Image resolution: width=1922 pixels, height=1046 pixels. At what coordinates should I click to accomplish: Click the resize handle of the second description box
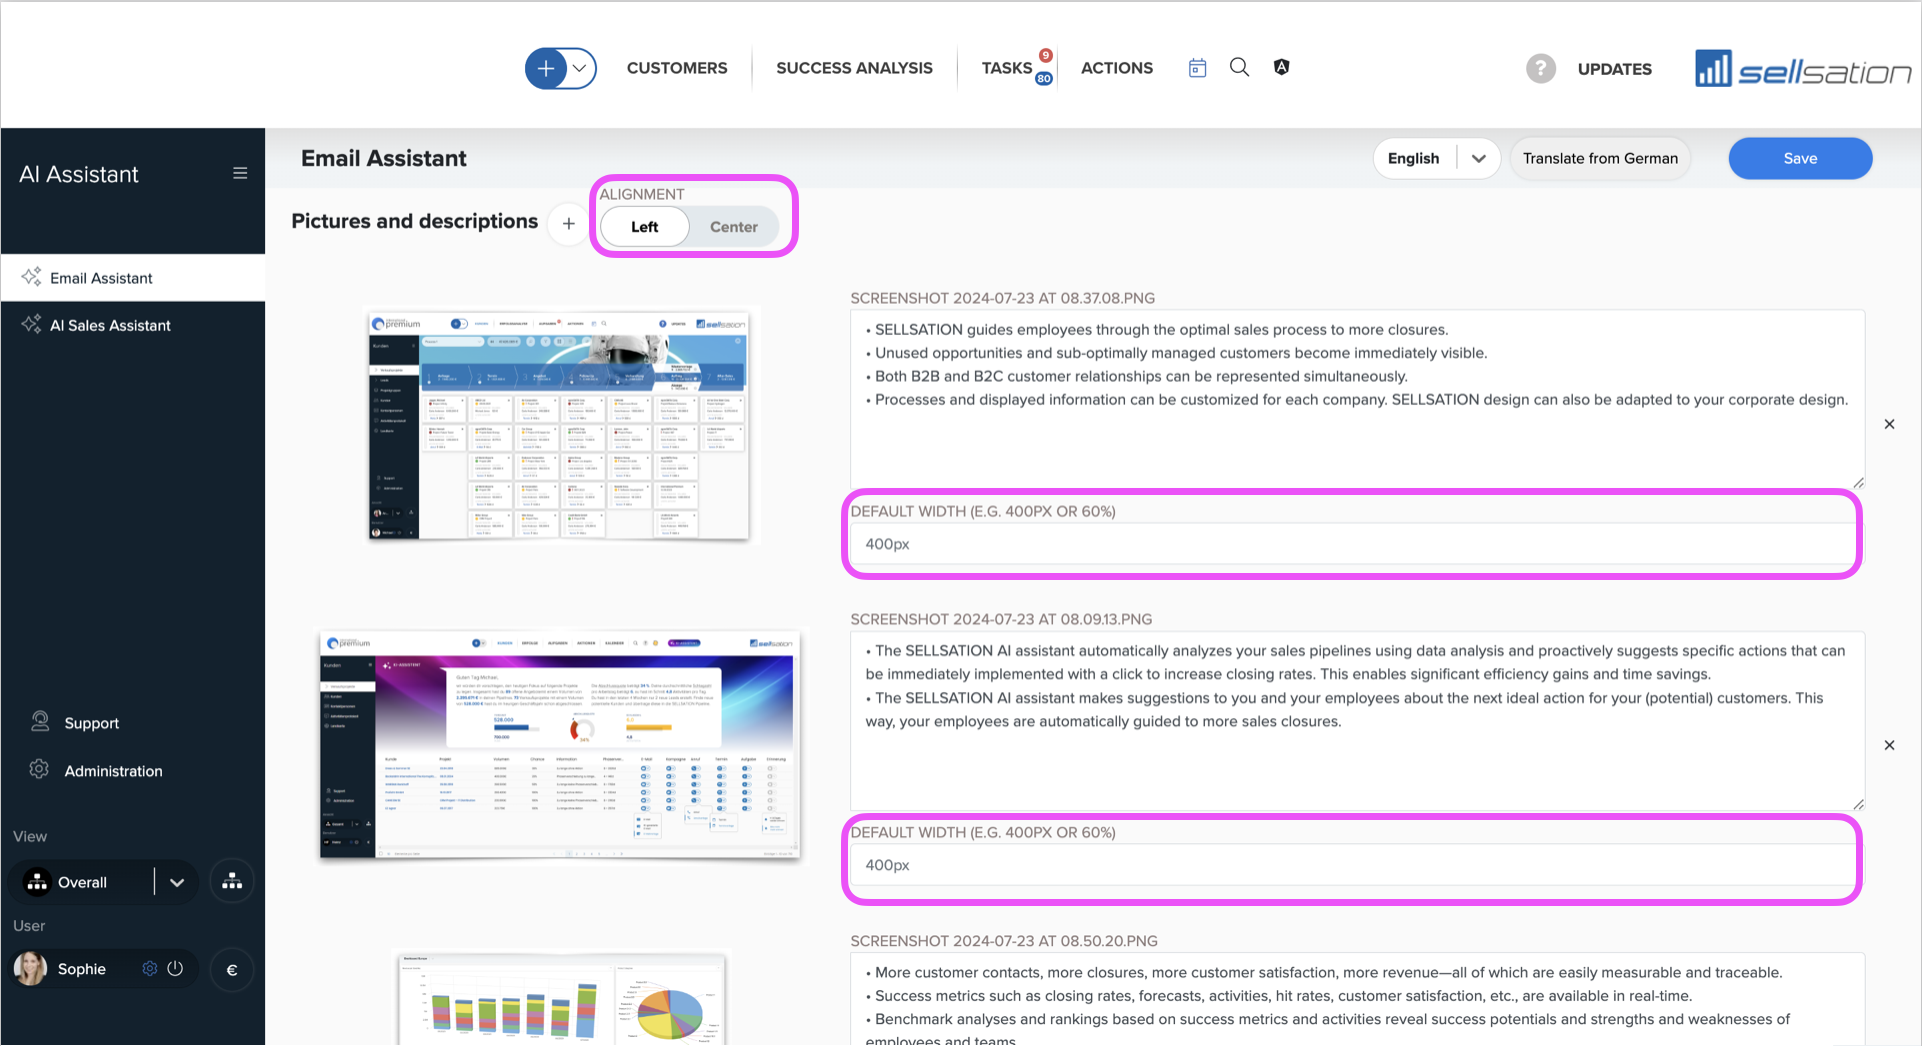coord(1858,804)
